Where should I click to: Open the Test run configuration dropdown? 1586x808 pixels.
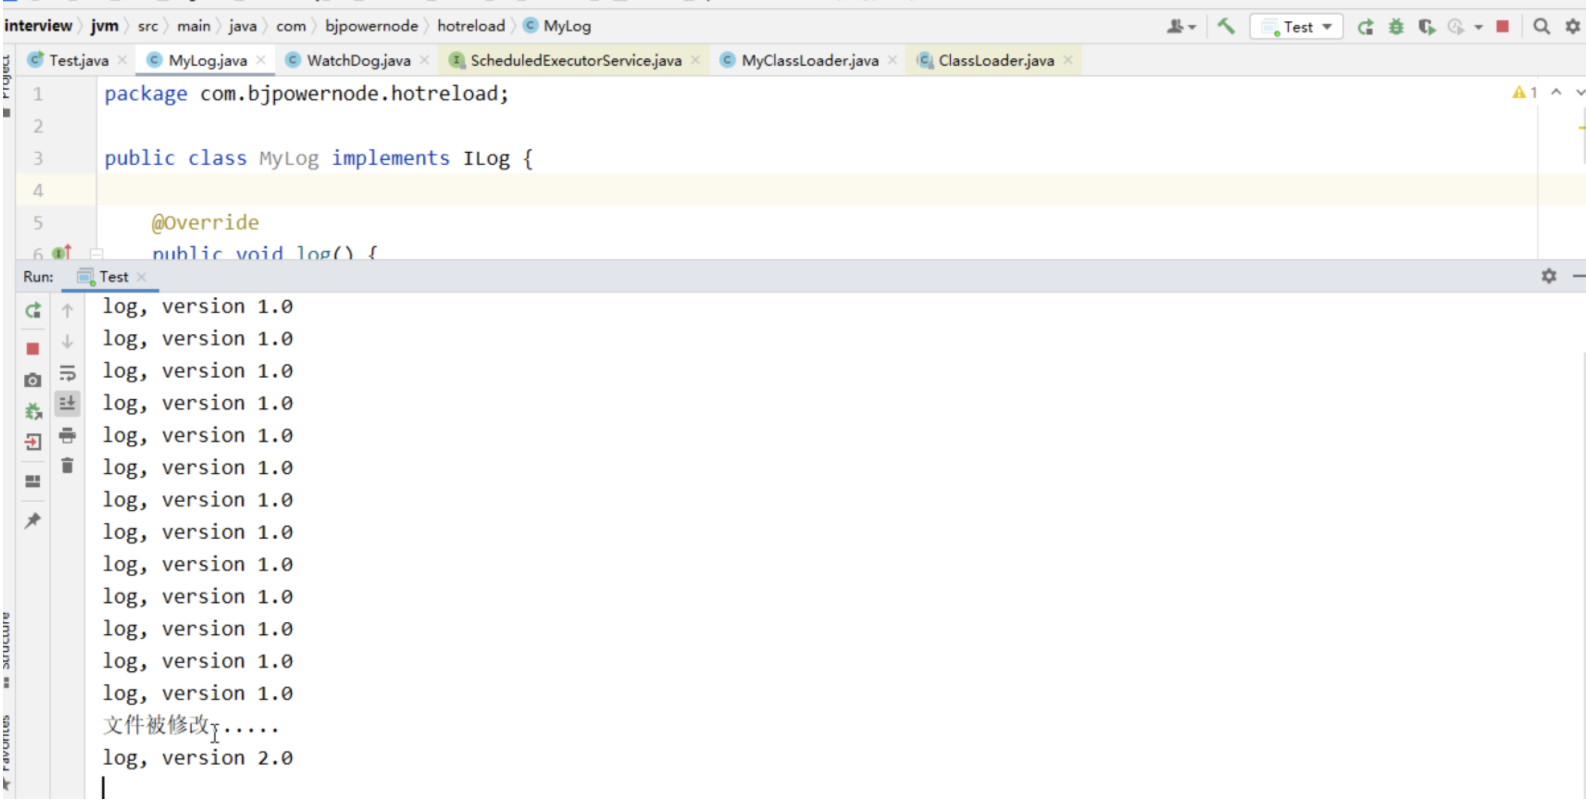tap(1296, 27)
